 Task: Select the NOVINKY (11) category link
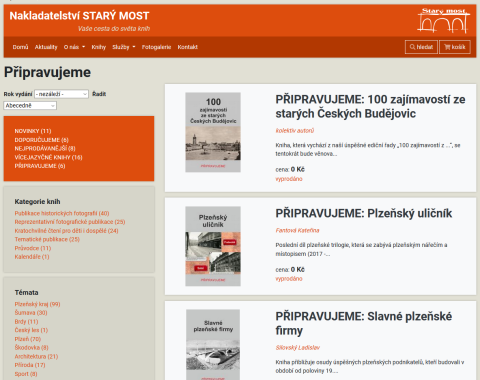coord(33,131)
